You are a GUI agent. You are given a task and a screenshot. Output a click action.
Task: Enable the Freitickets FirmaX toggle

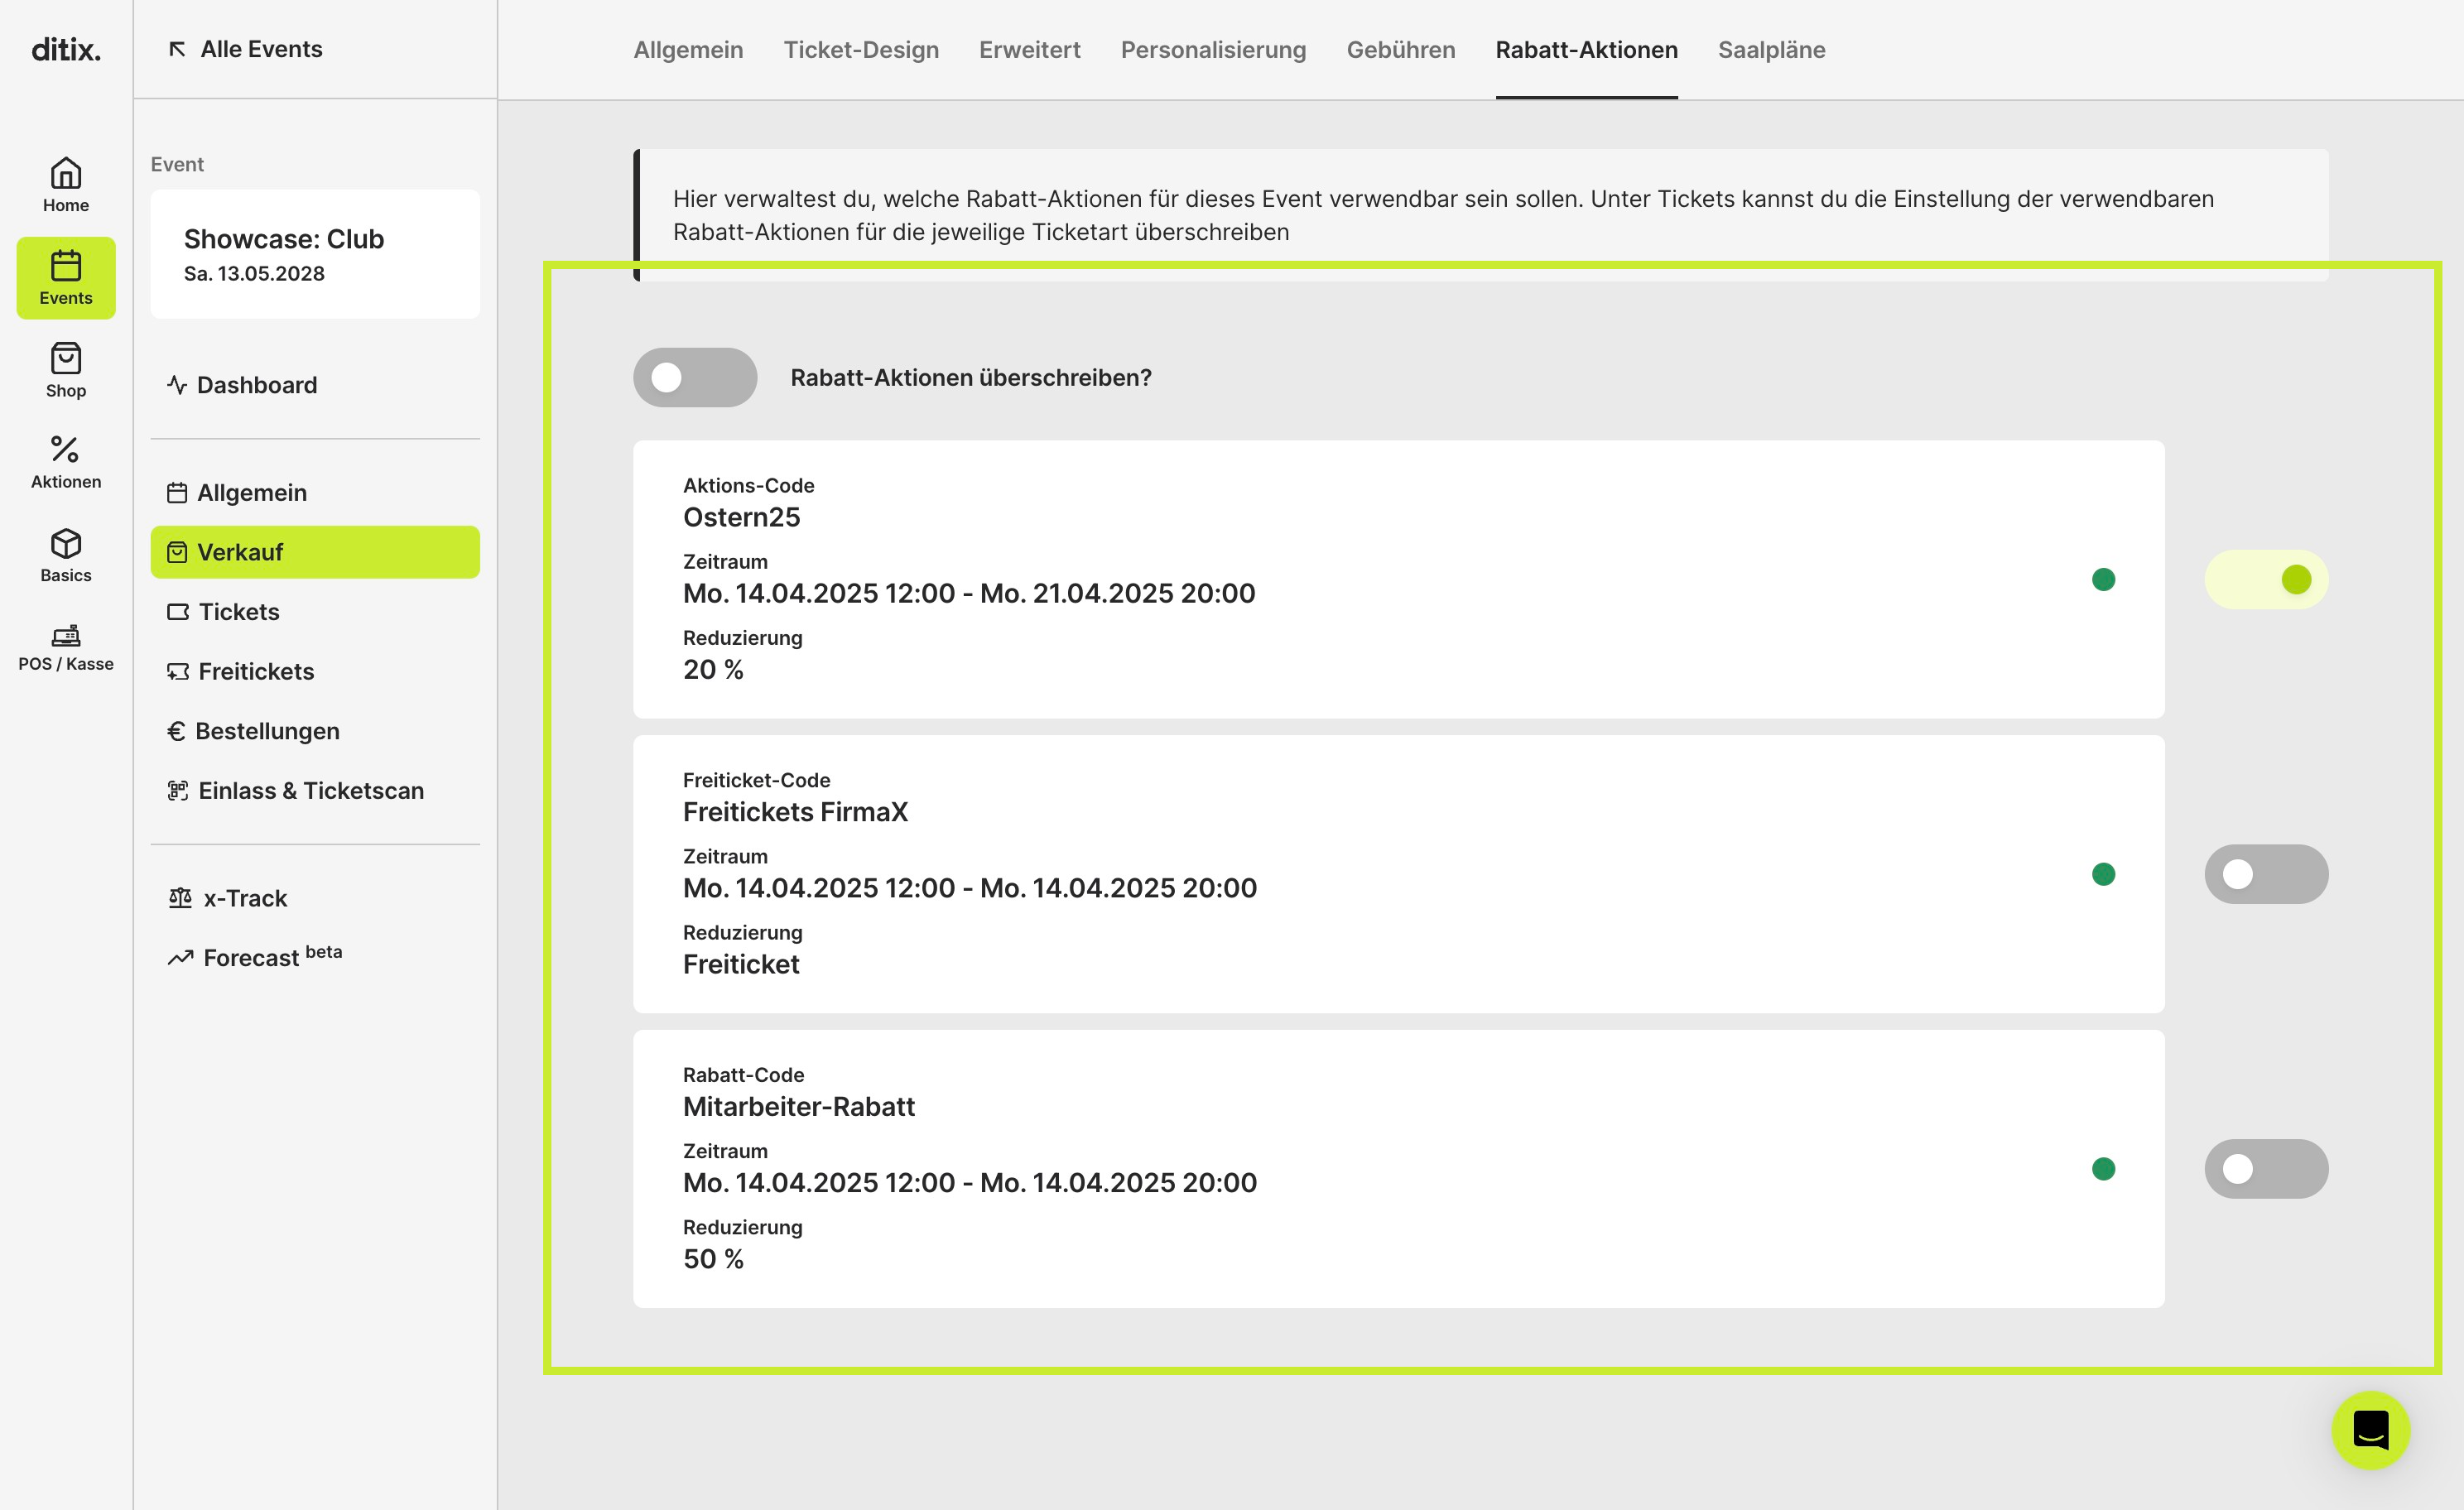click(2266, 874)
